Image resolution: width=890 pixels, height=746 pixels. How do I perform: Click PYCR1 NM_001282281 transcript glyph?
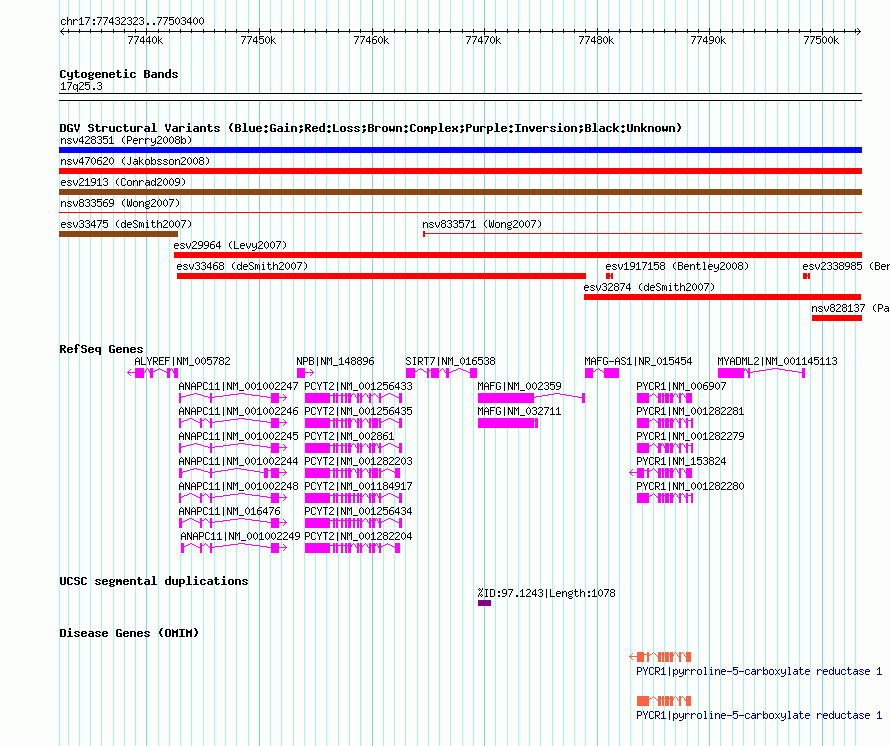665,422
